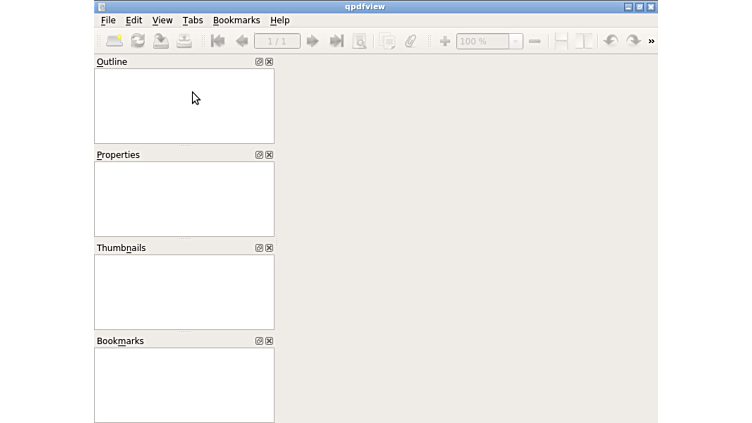The height and width of the screenshot is (423, 752).
Task: Jump to the last page icon
Action: 336,41
